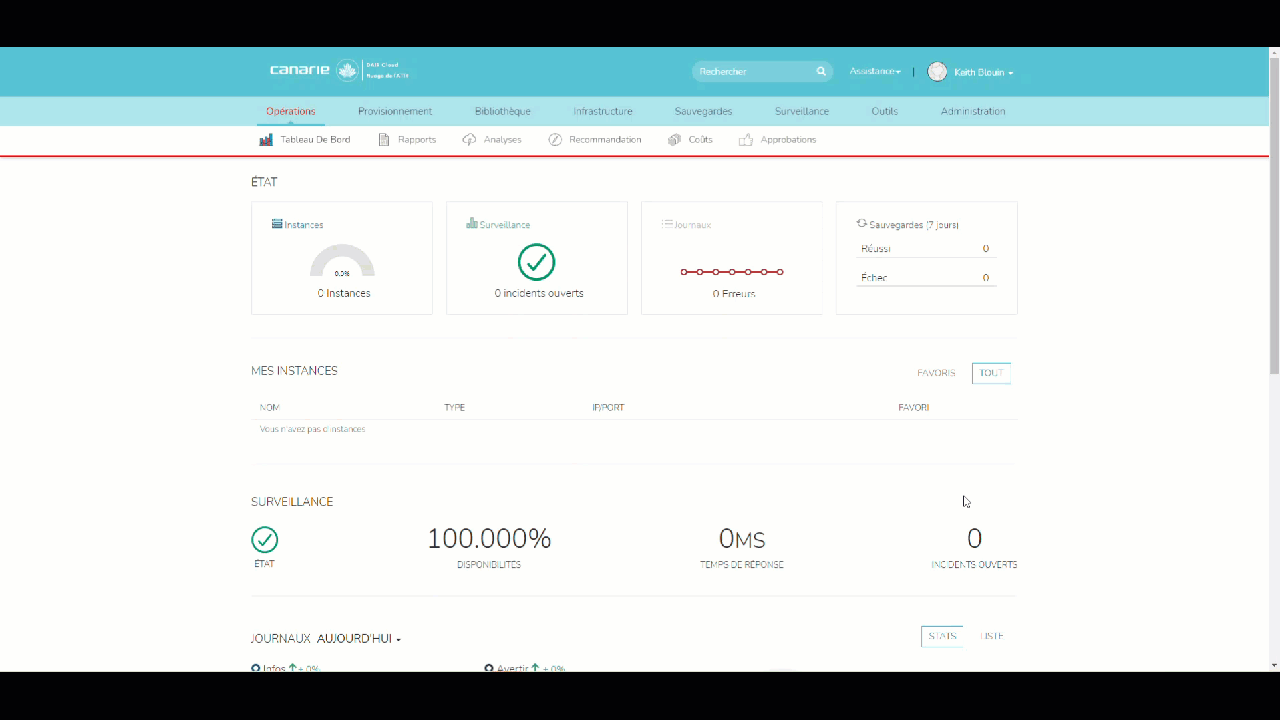The height and width of the screenshot is (720, 1280).
Task: Click in the Rechercher search field
Action: point(752,72)
